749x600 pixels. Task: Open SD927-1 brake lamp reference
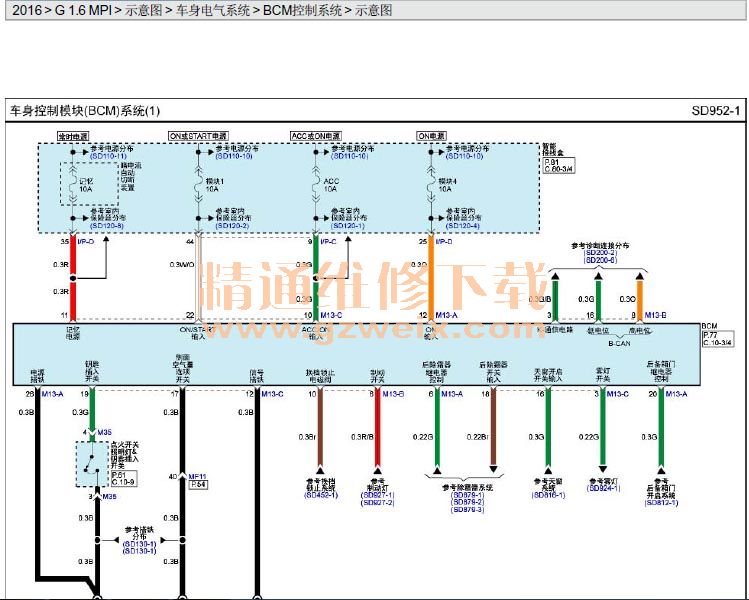point(377,495)
